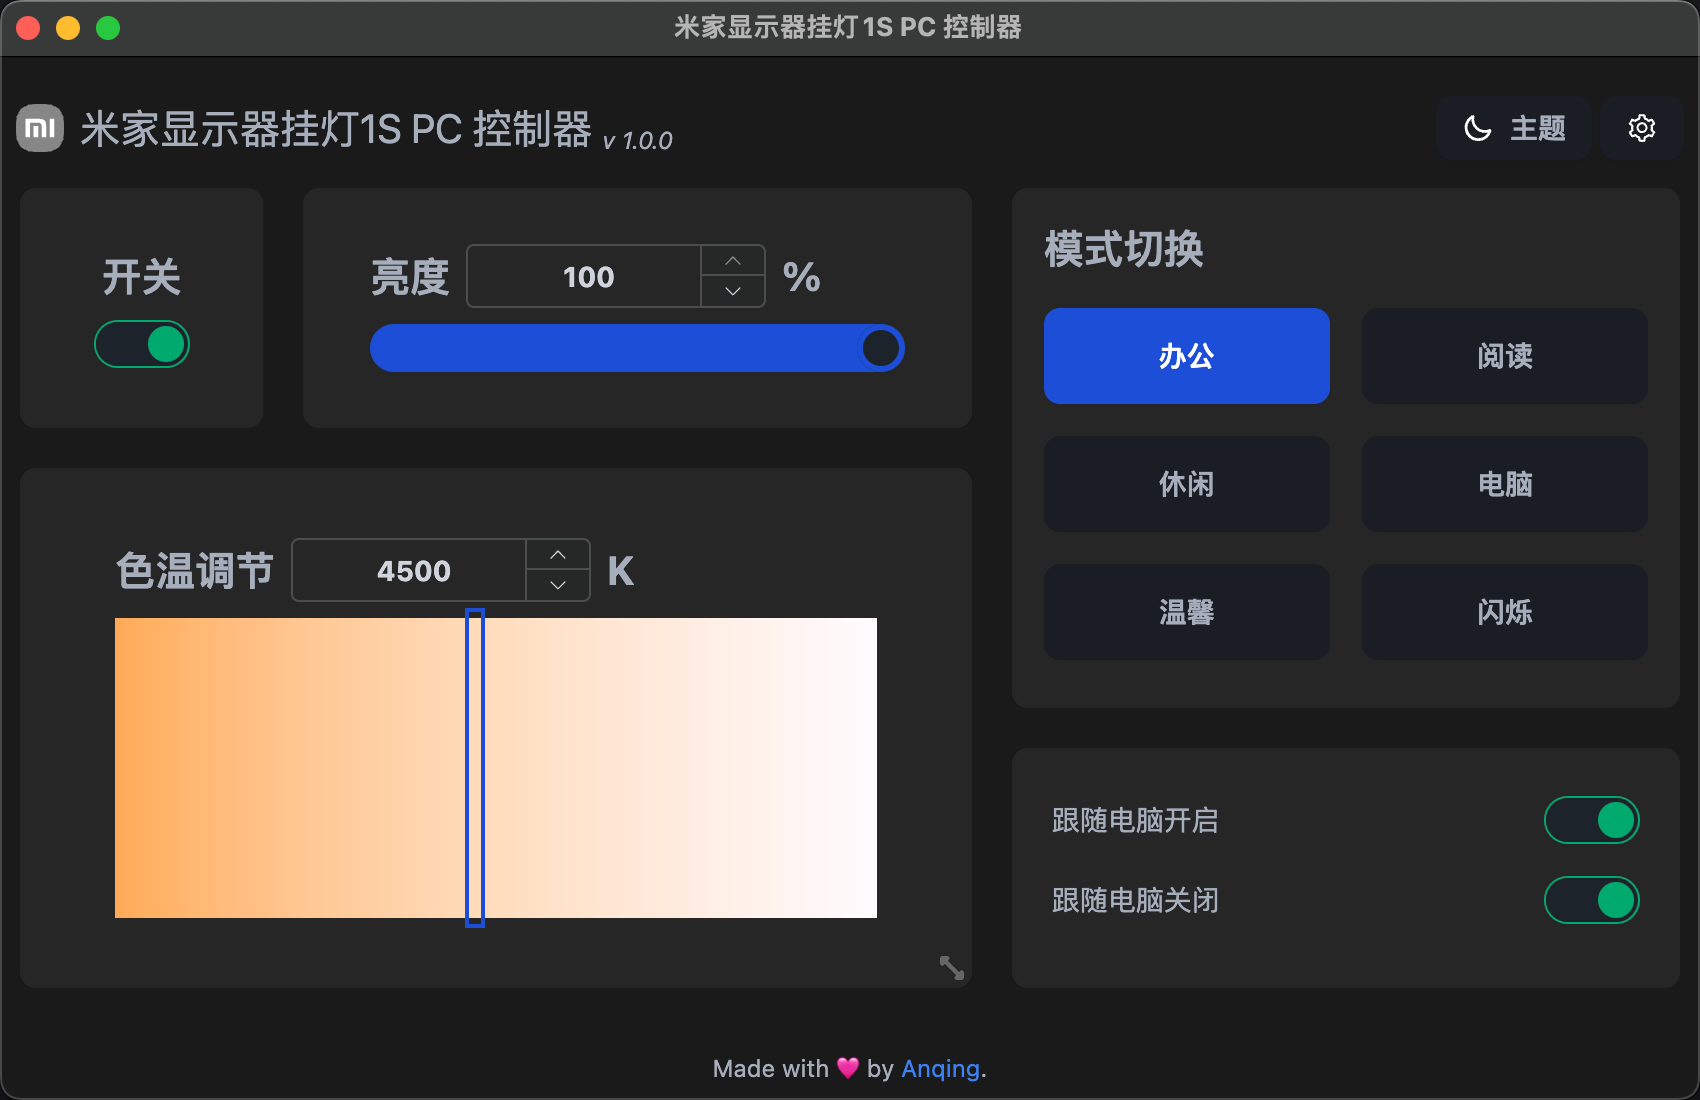Select the 休闲 leisure mode
Screen dimensions: 1700x1100
tap(1187, 484)
